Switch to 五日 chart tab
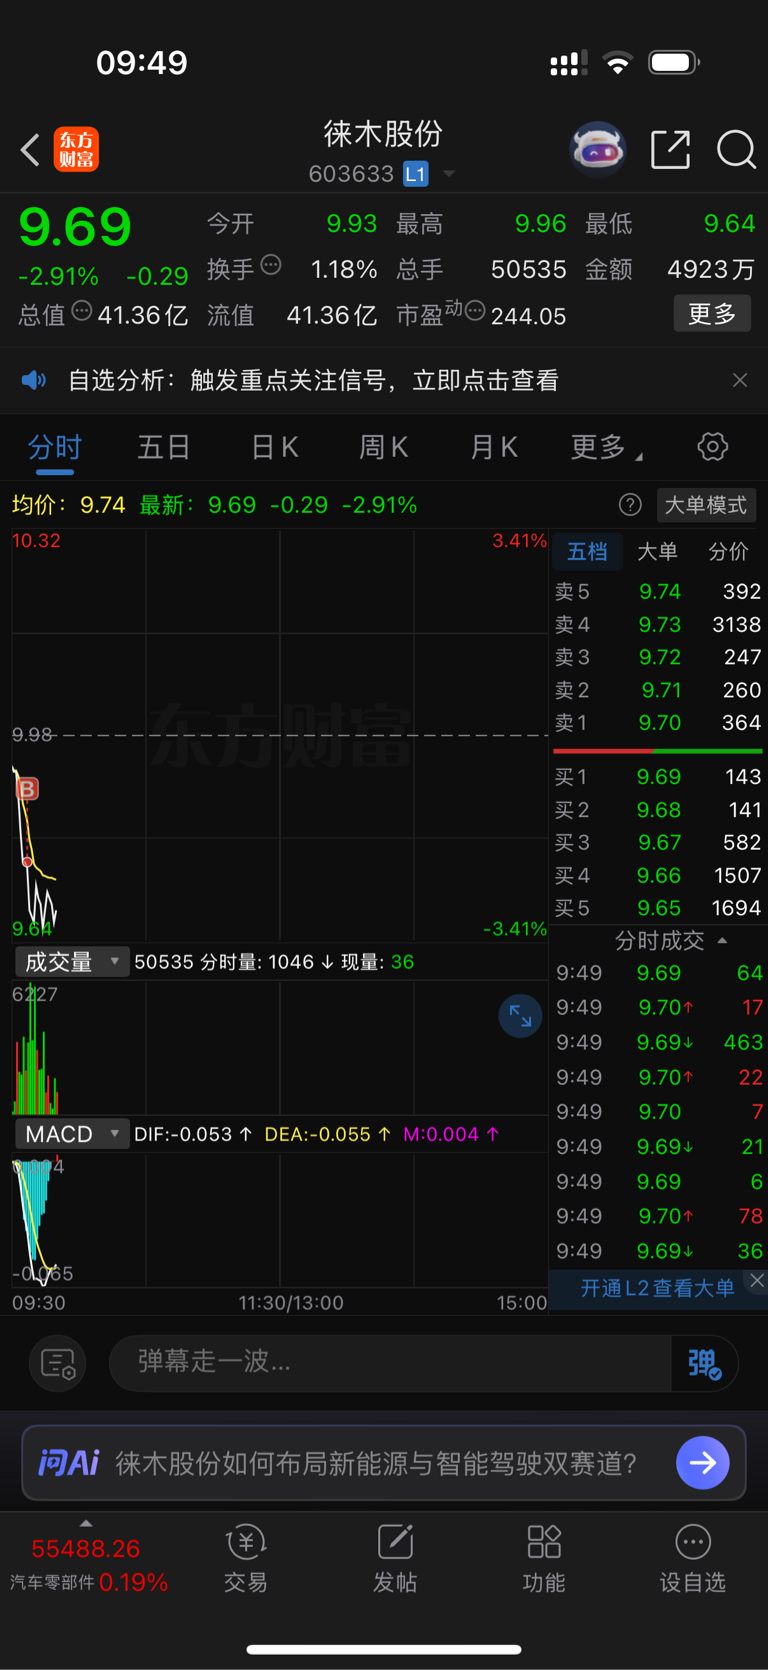Viewport: 768px width, 1670px height. point(164,447)
